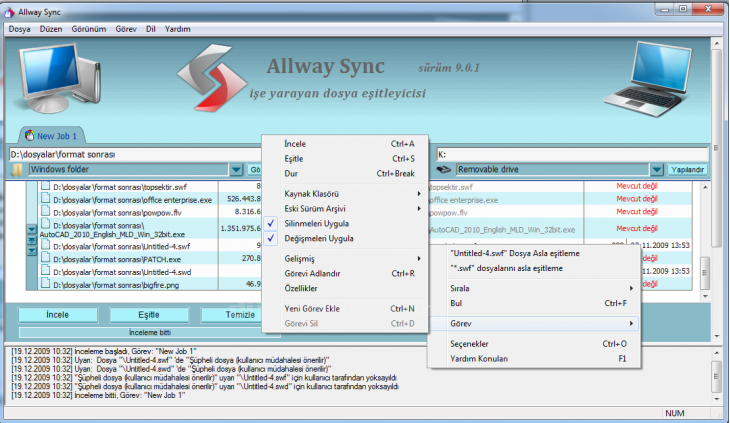The height and width of the screenshot is (423, 730).
Task: Click the yellow folder icon beside Windows folder
Action: tap(17, 170)
